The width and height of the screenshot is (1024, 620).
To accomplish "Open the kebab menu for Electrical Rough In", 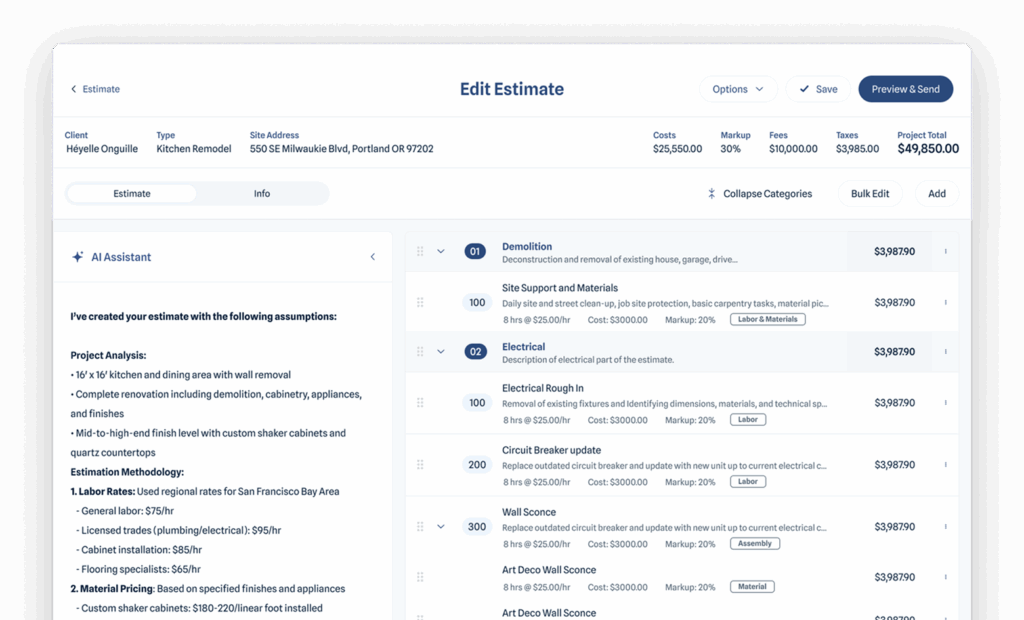I will coord(945,403).
